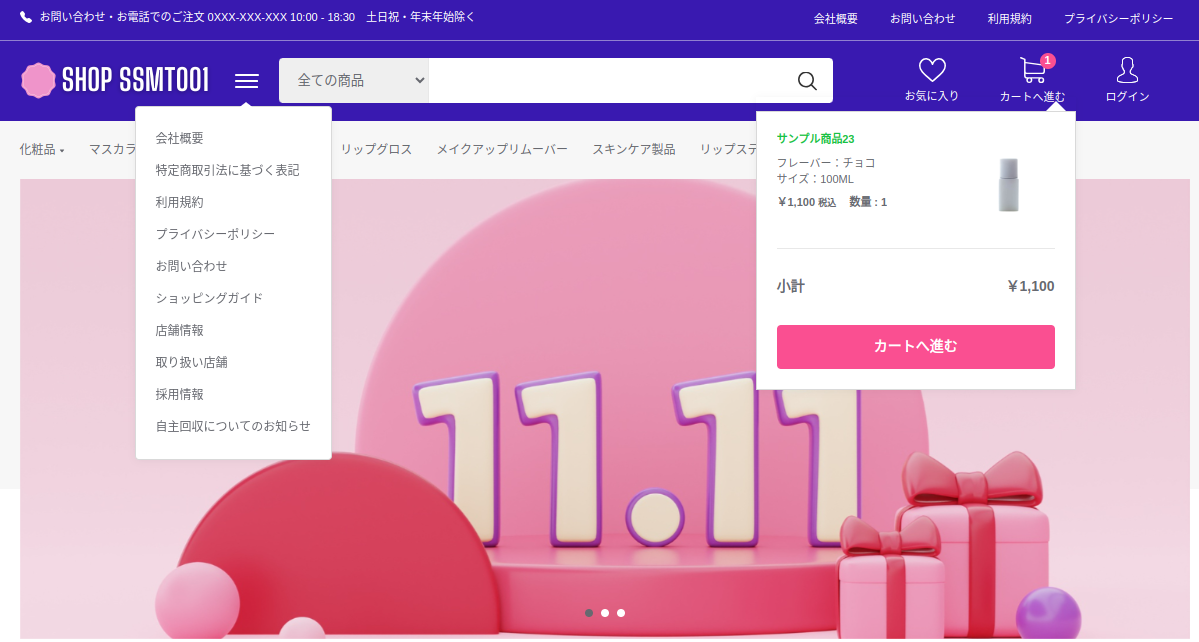Open お問い合わせ in the top bar

pyautogui.click(x=922, y=18)
